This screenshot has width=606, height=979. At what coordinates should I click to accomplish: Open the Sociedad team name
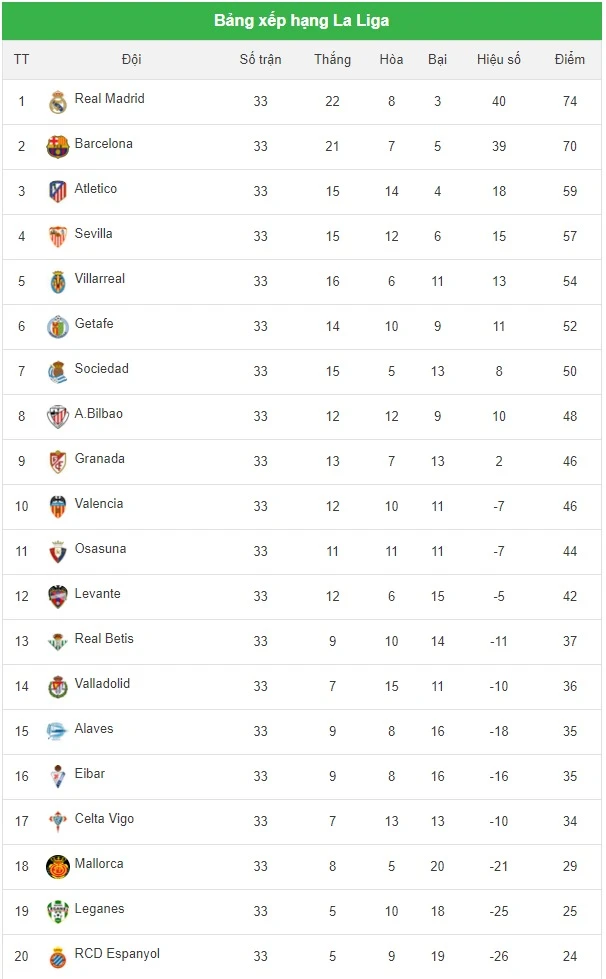(x=102, y=368)
